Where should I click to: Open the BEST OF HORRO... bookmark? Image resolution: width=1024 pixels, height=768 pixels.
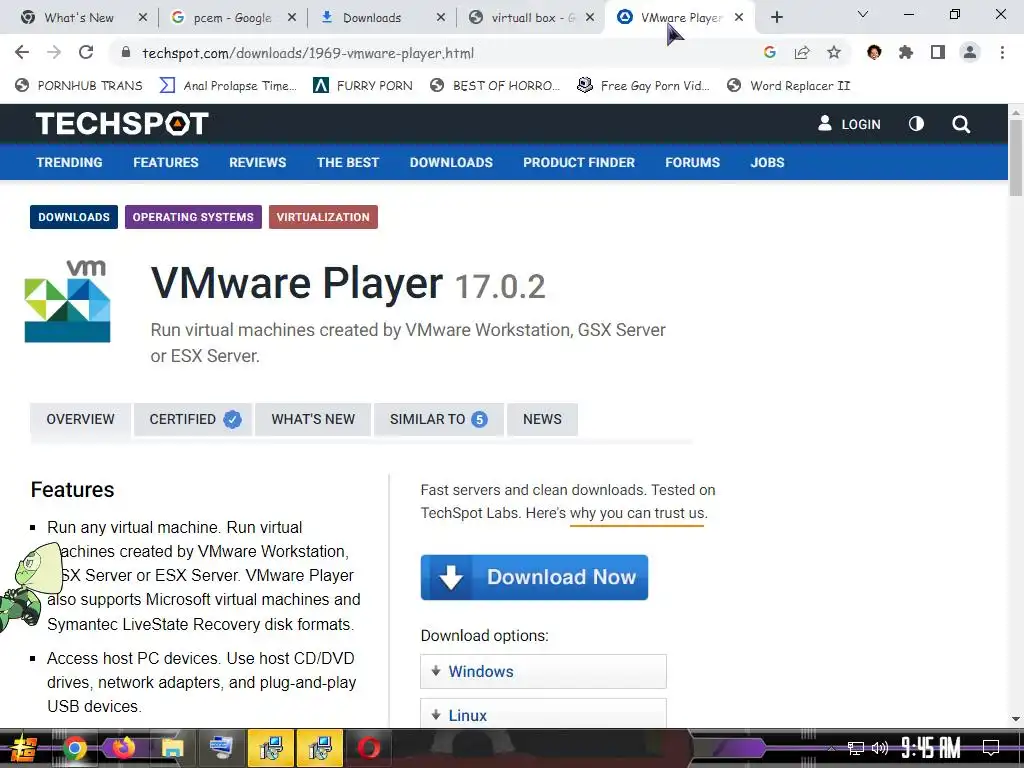[496, 86]
